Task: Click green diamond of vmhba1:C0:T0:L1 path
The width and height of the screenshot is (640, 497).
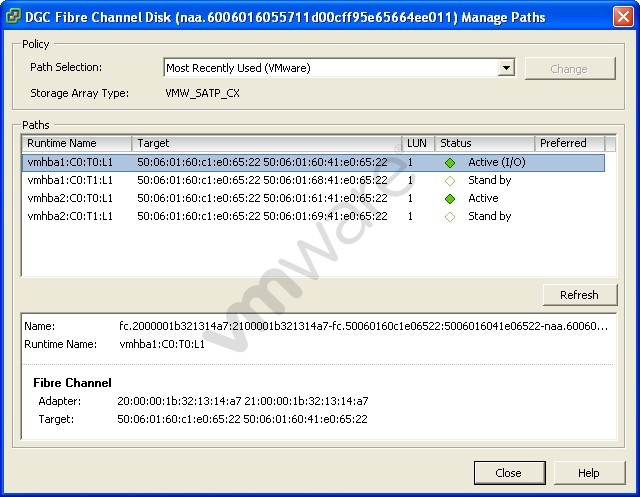Action: click(x=450, y=163)
